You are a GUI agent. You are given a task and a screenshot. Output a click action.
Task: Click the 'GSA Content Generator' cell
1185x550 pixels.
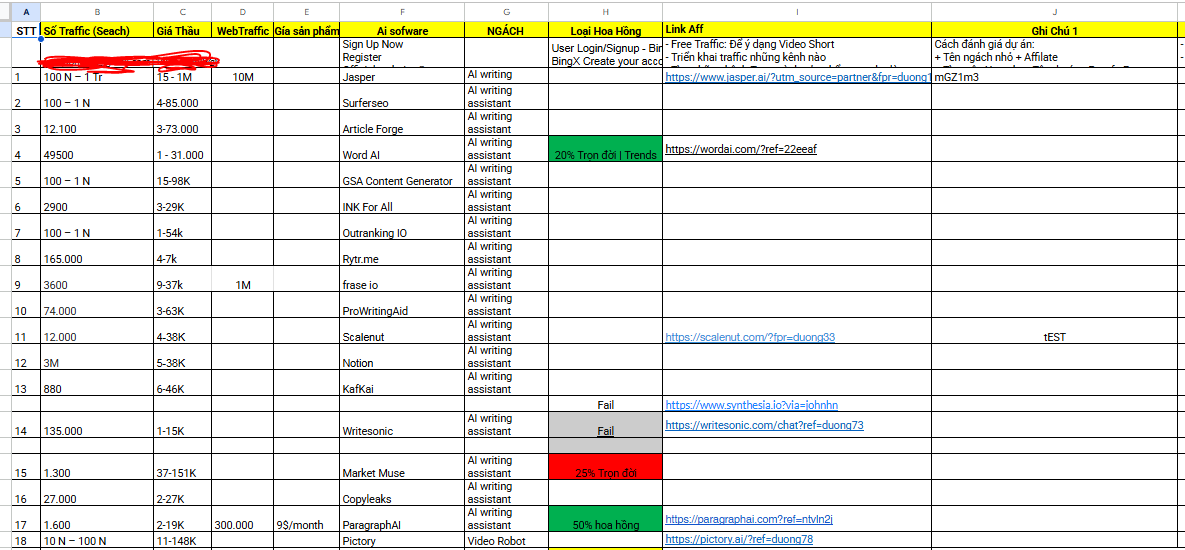[402, 175]
